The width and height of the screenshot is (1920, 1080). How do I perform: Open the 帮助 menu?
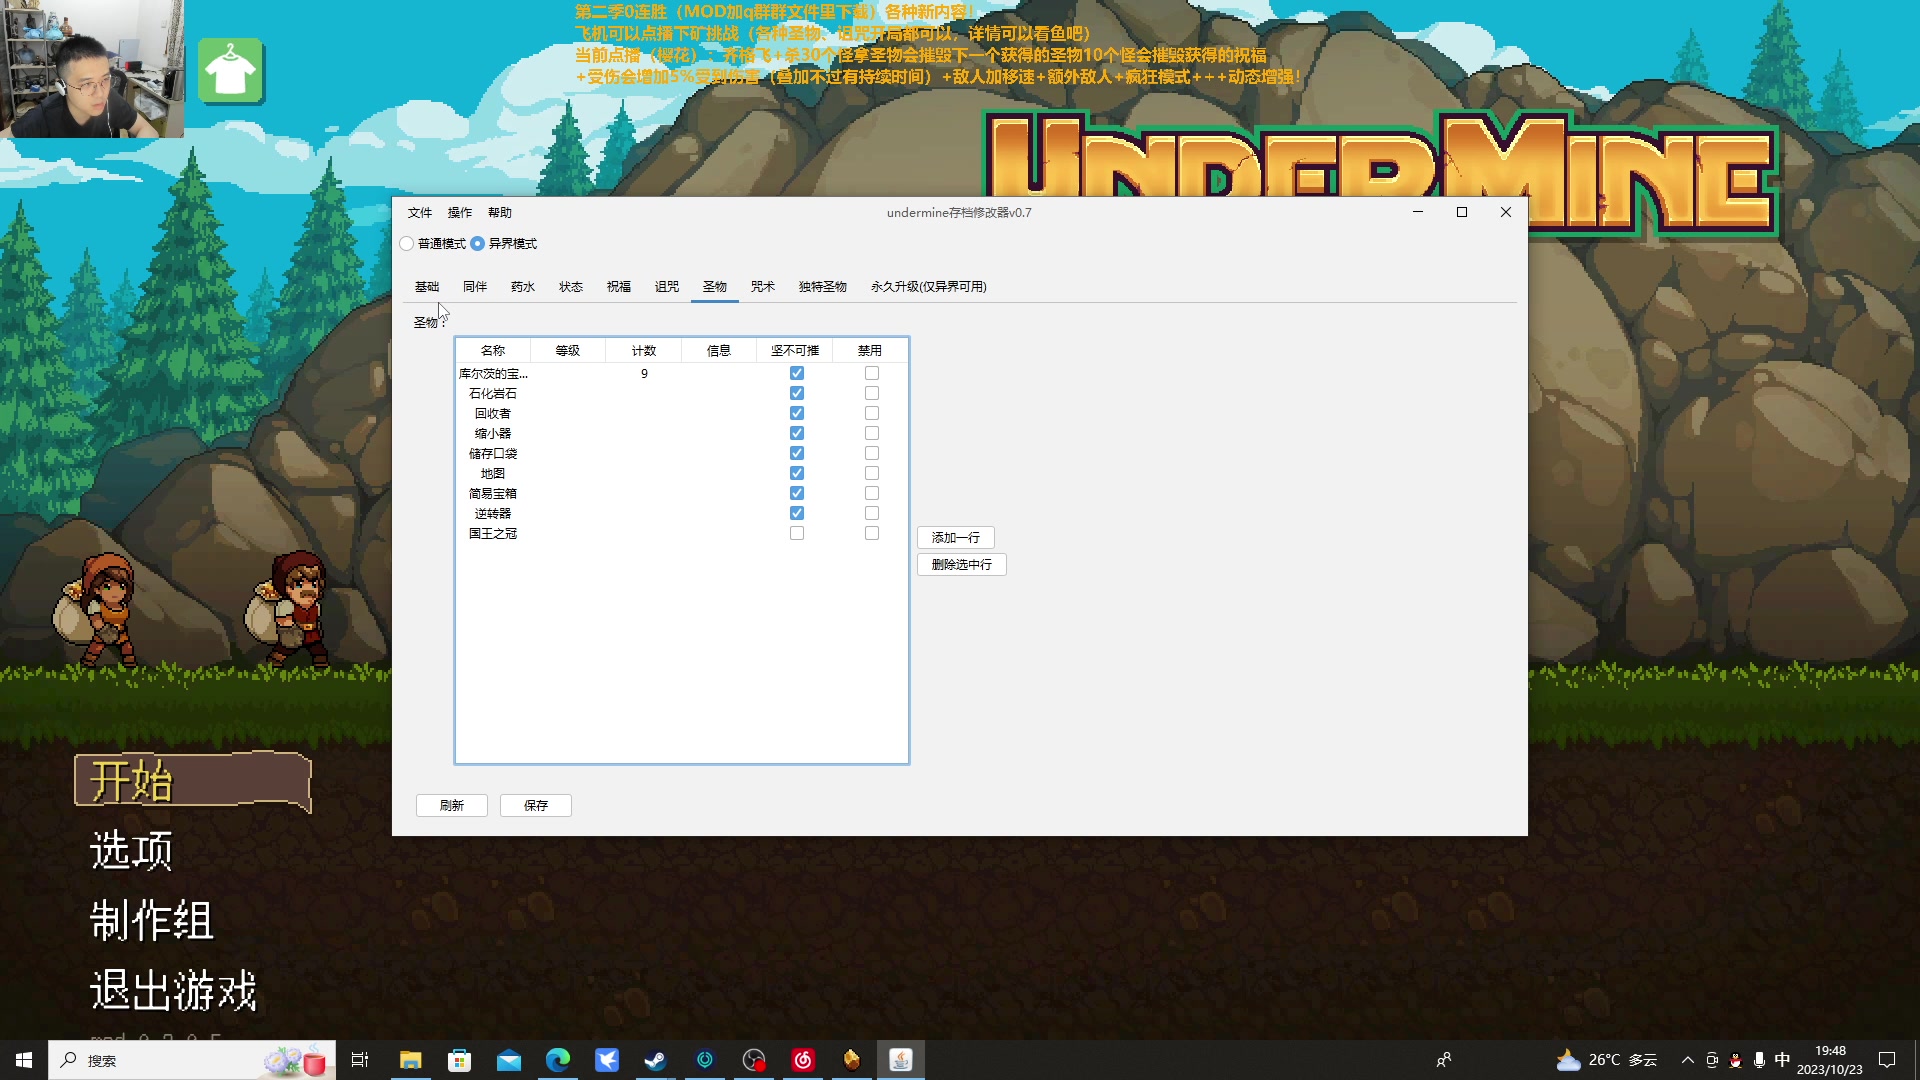point(500,213)
